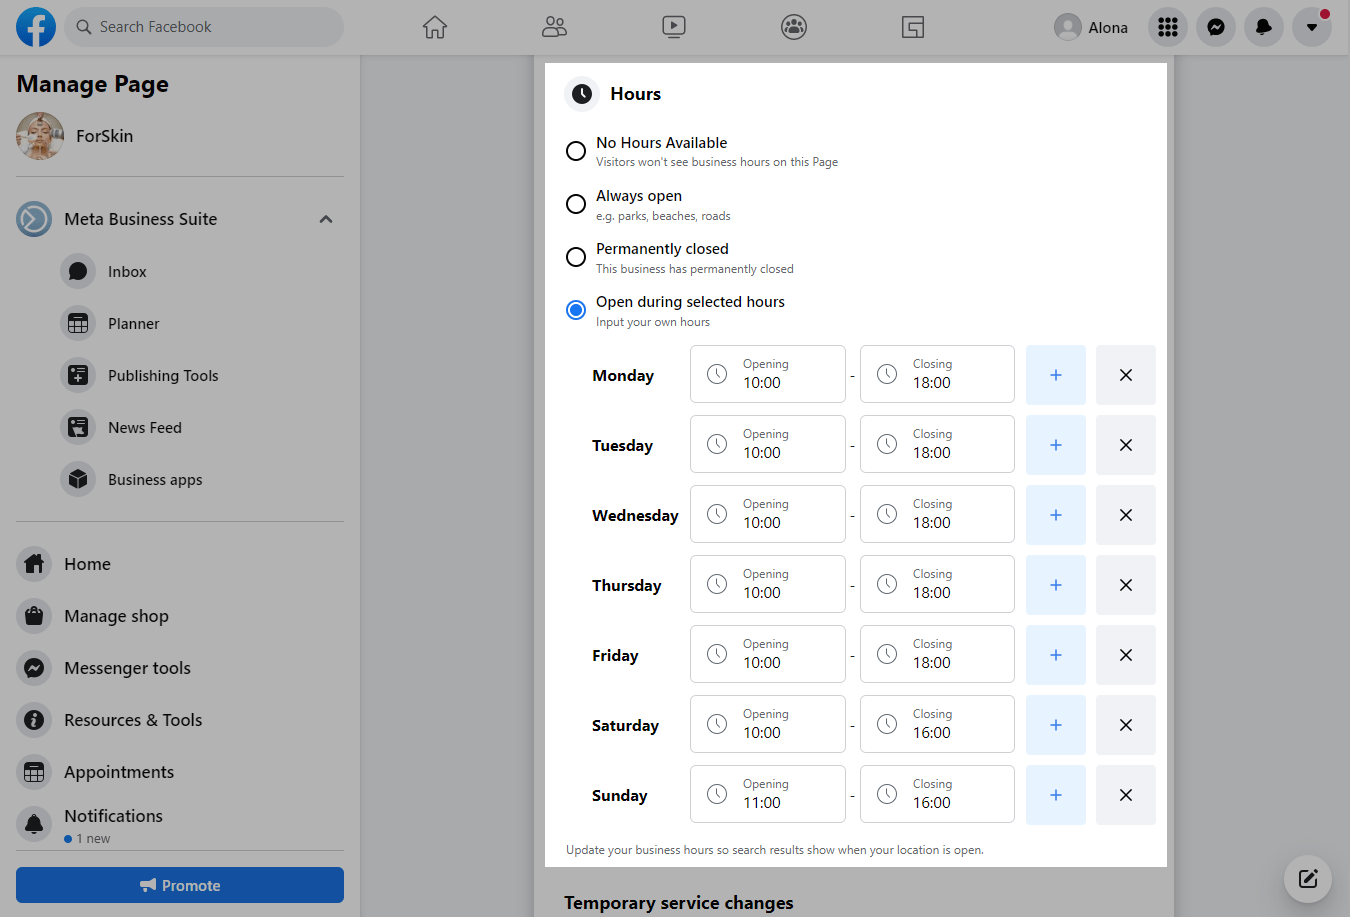The height and width of the screenshot is (917, 1350).
Task: Select the No Hours Available option
Action: click(x=576, y=151)
